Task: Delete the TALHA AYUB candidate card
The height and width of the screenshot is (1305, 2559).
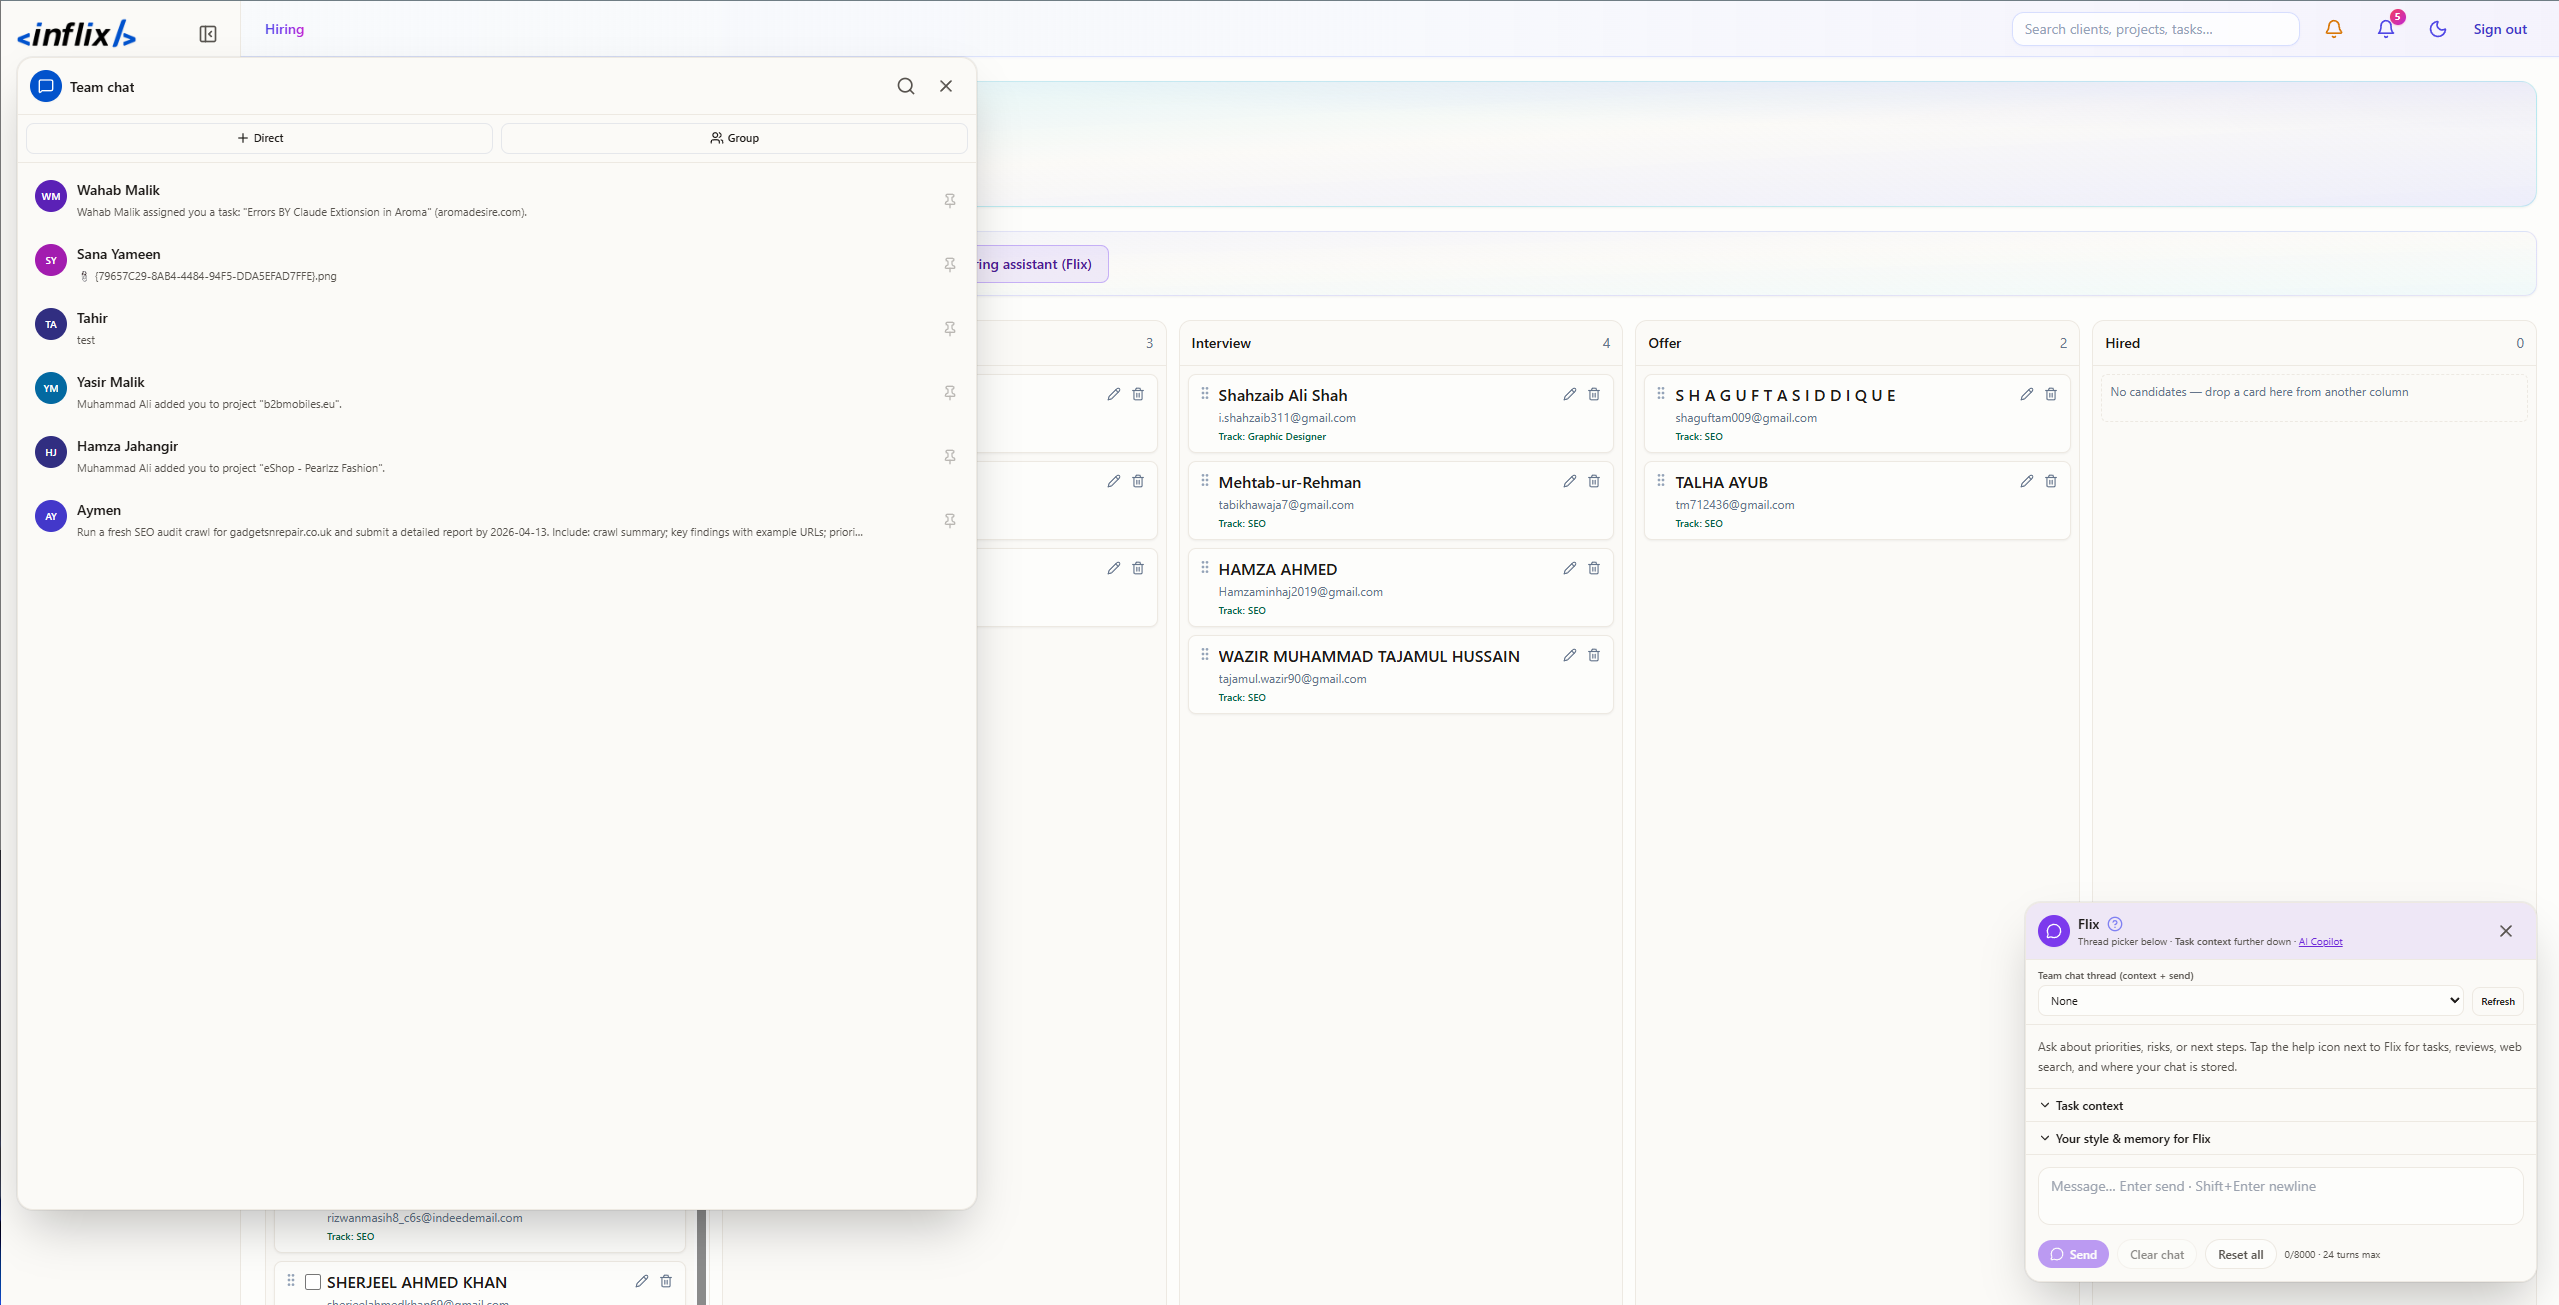Action: (2051, 481)
